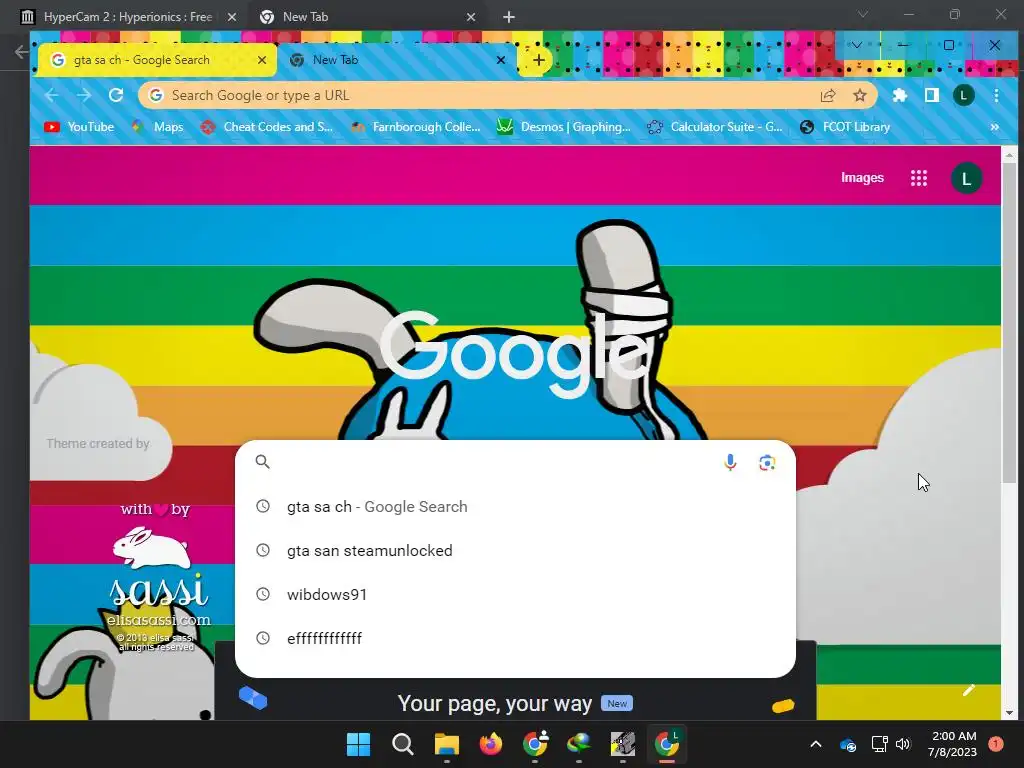Open the Windows Start menu

pos(359,744)
